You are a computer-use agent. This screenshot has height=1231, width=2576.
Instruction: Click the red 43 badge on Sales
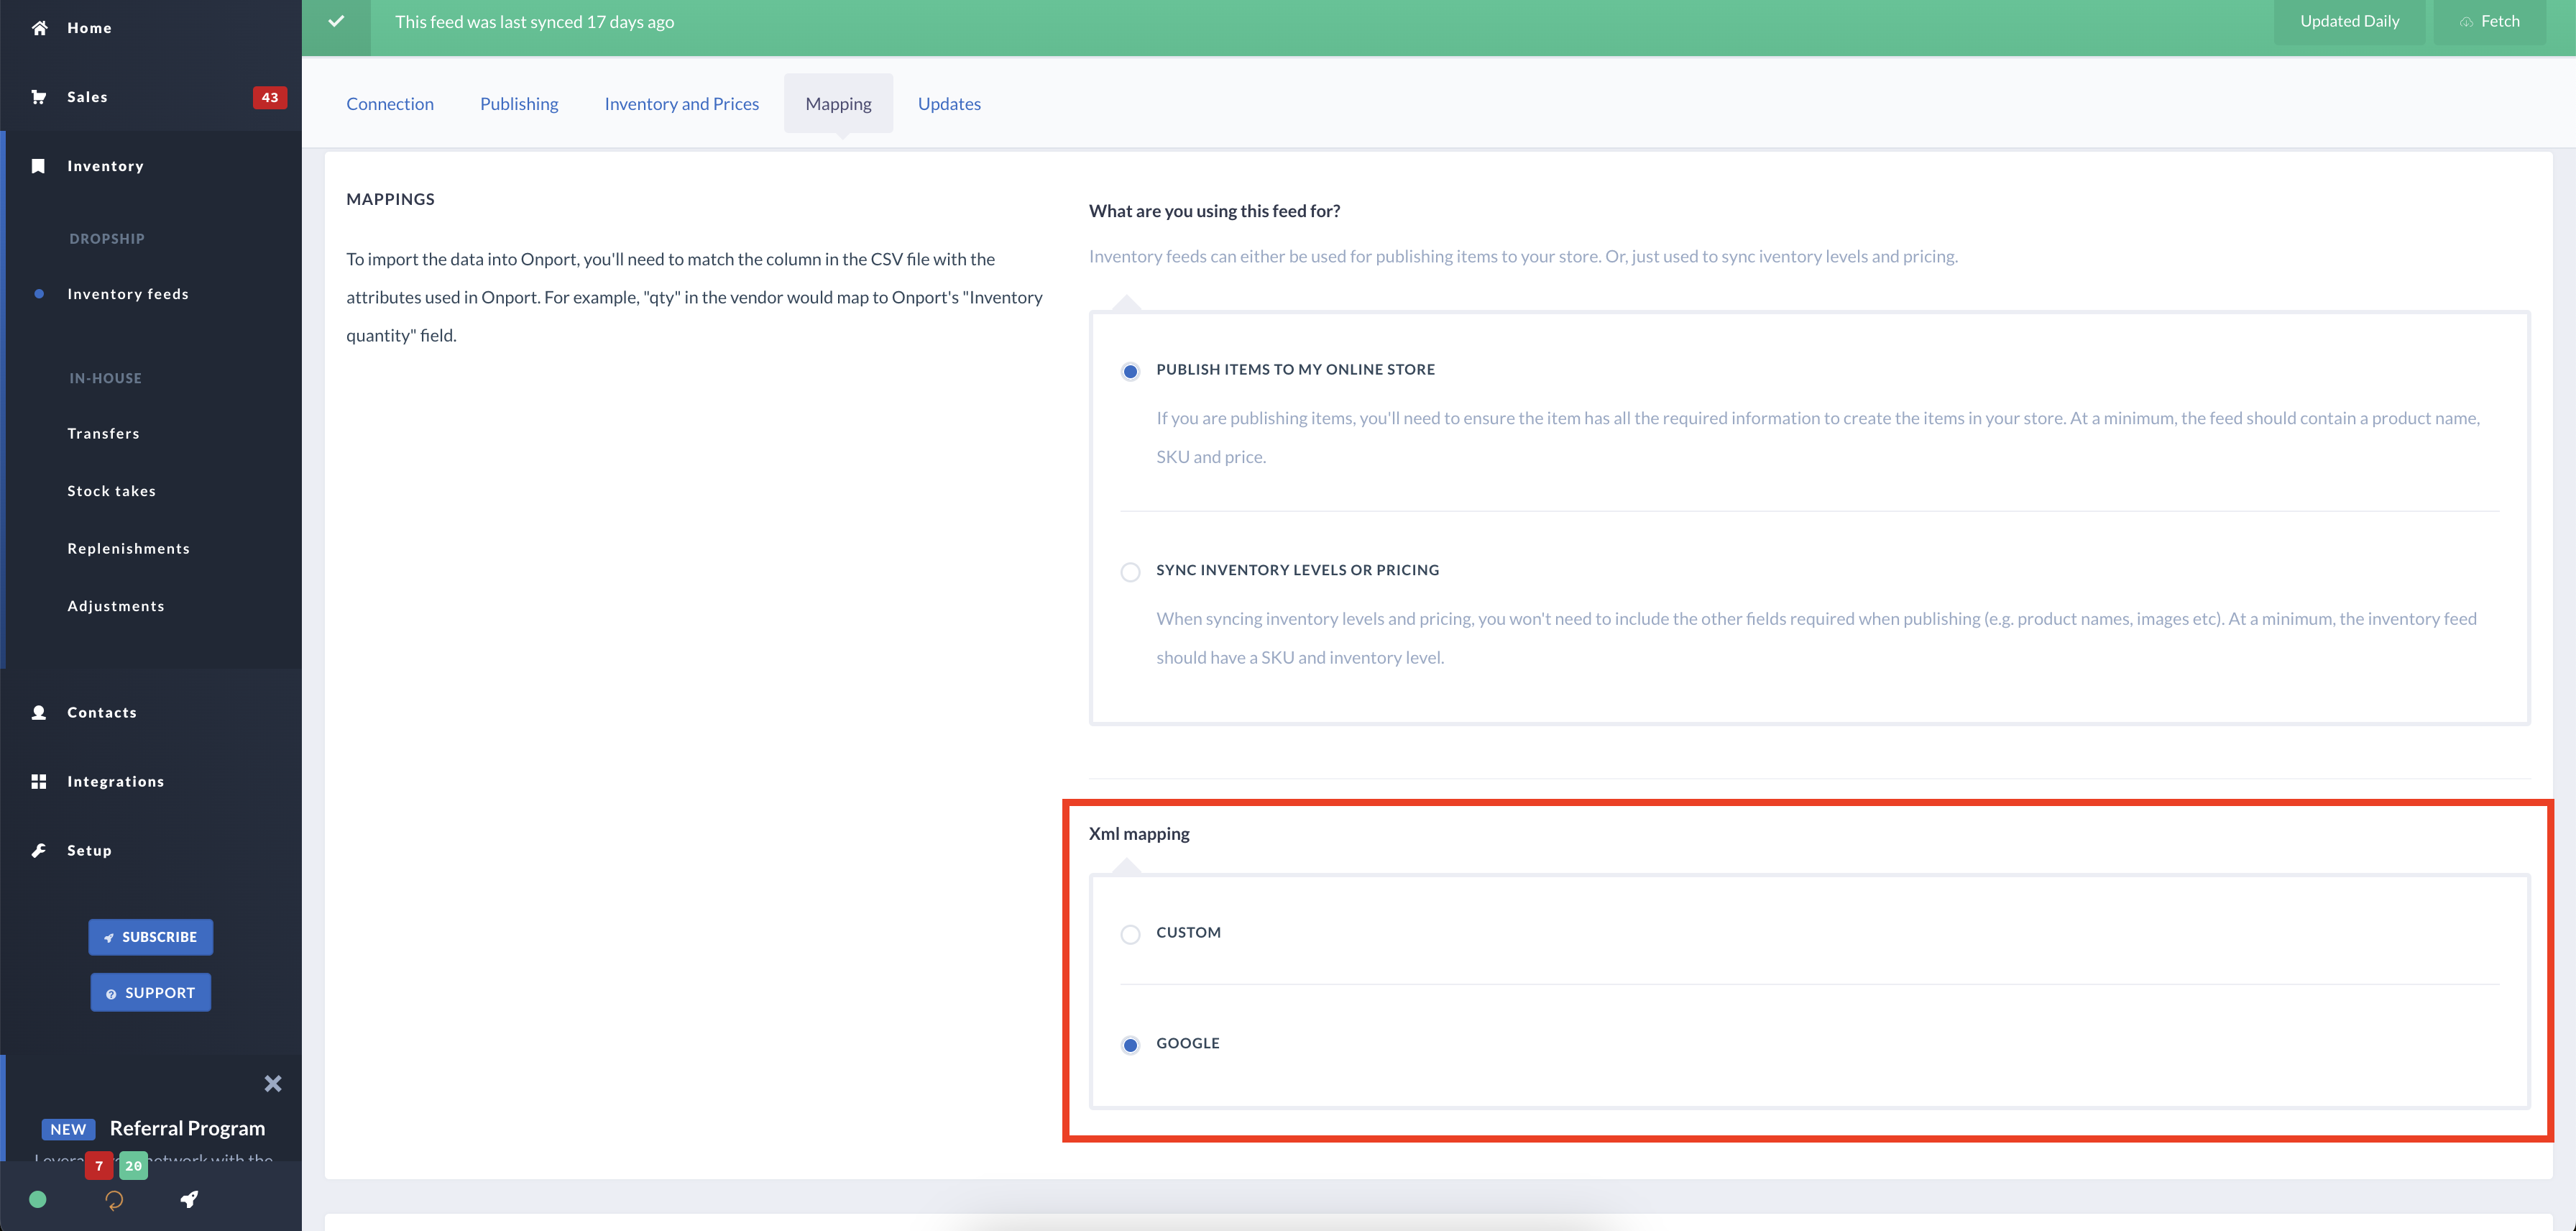(270, 97)
